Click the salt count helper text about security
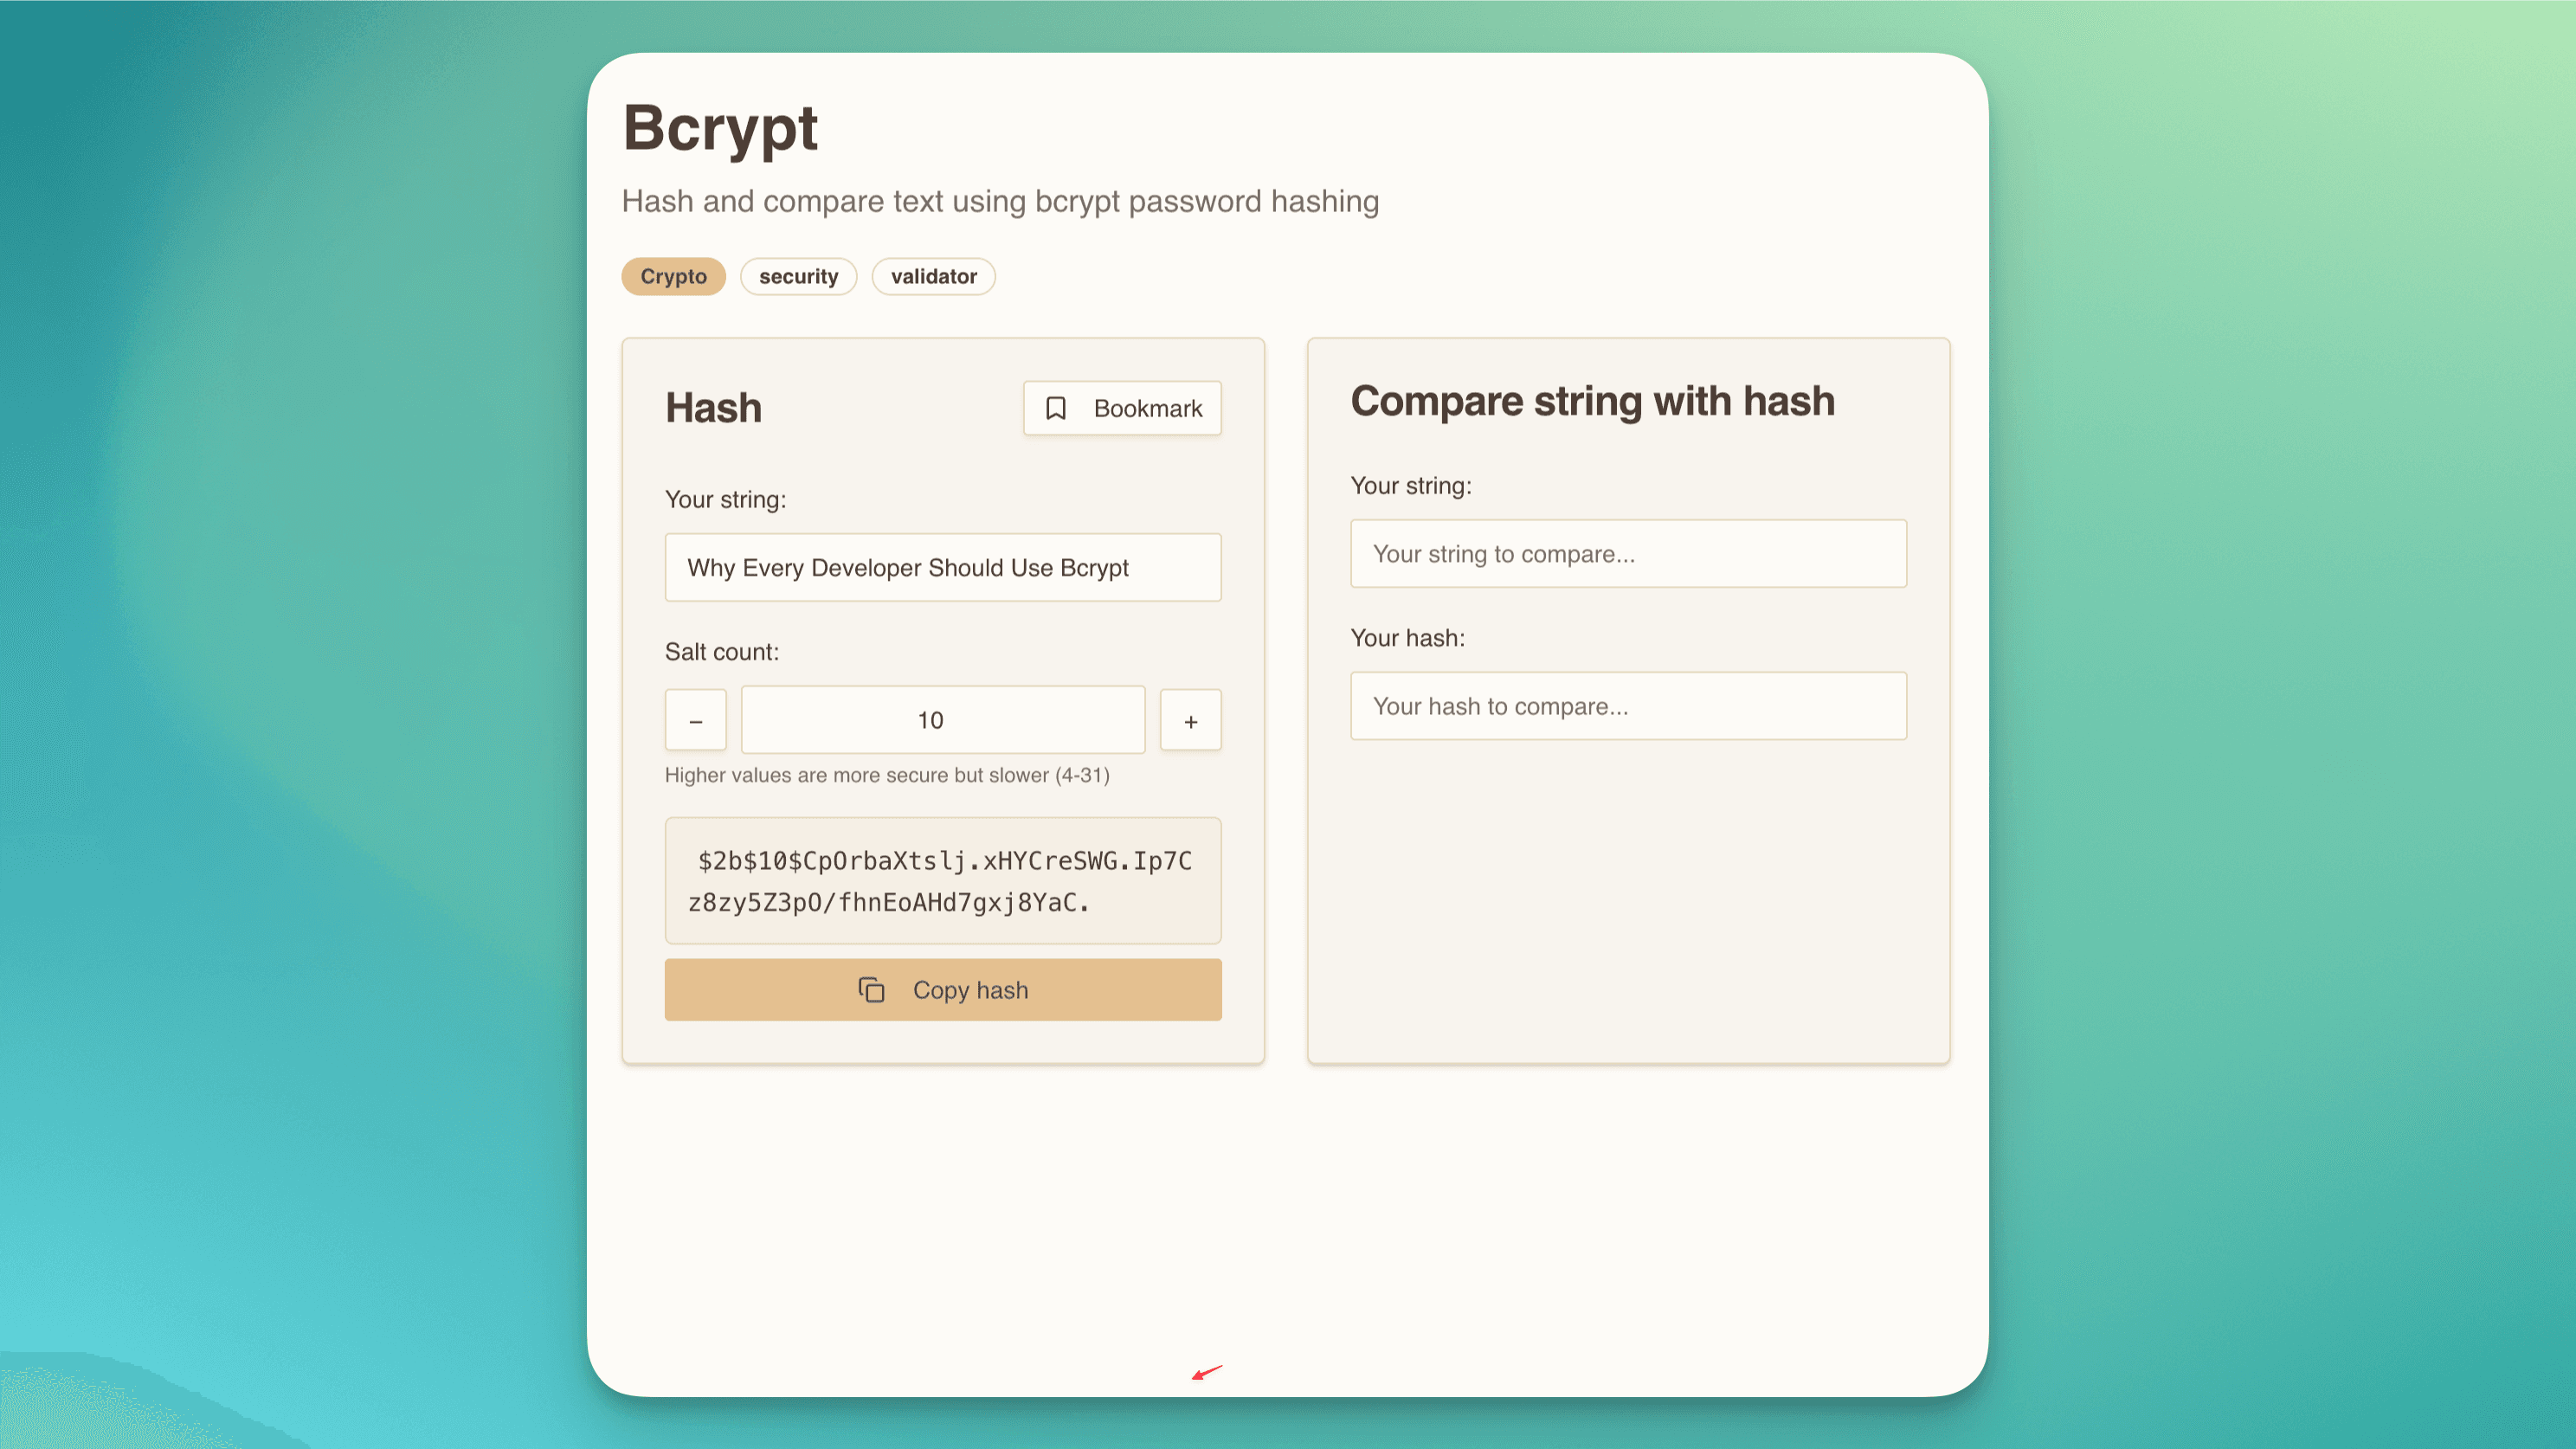This screenshot has height=1449, width=2576. 887,774
